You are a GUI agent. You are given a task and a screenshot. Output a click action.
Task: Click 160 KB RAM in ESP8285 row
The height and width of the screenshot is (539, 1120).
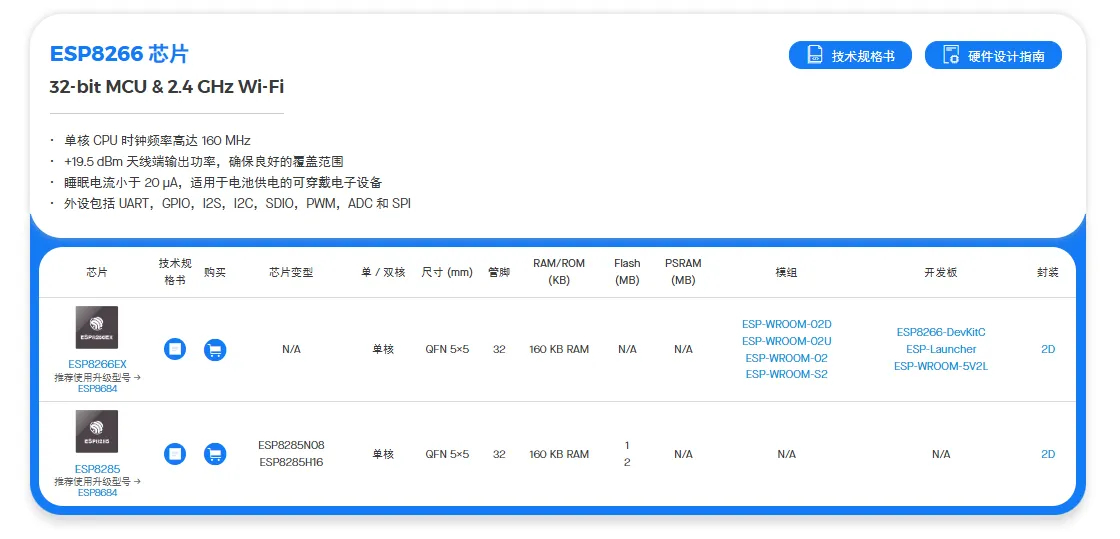coord(559,454)
